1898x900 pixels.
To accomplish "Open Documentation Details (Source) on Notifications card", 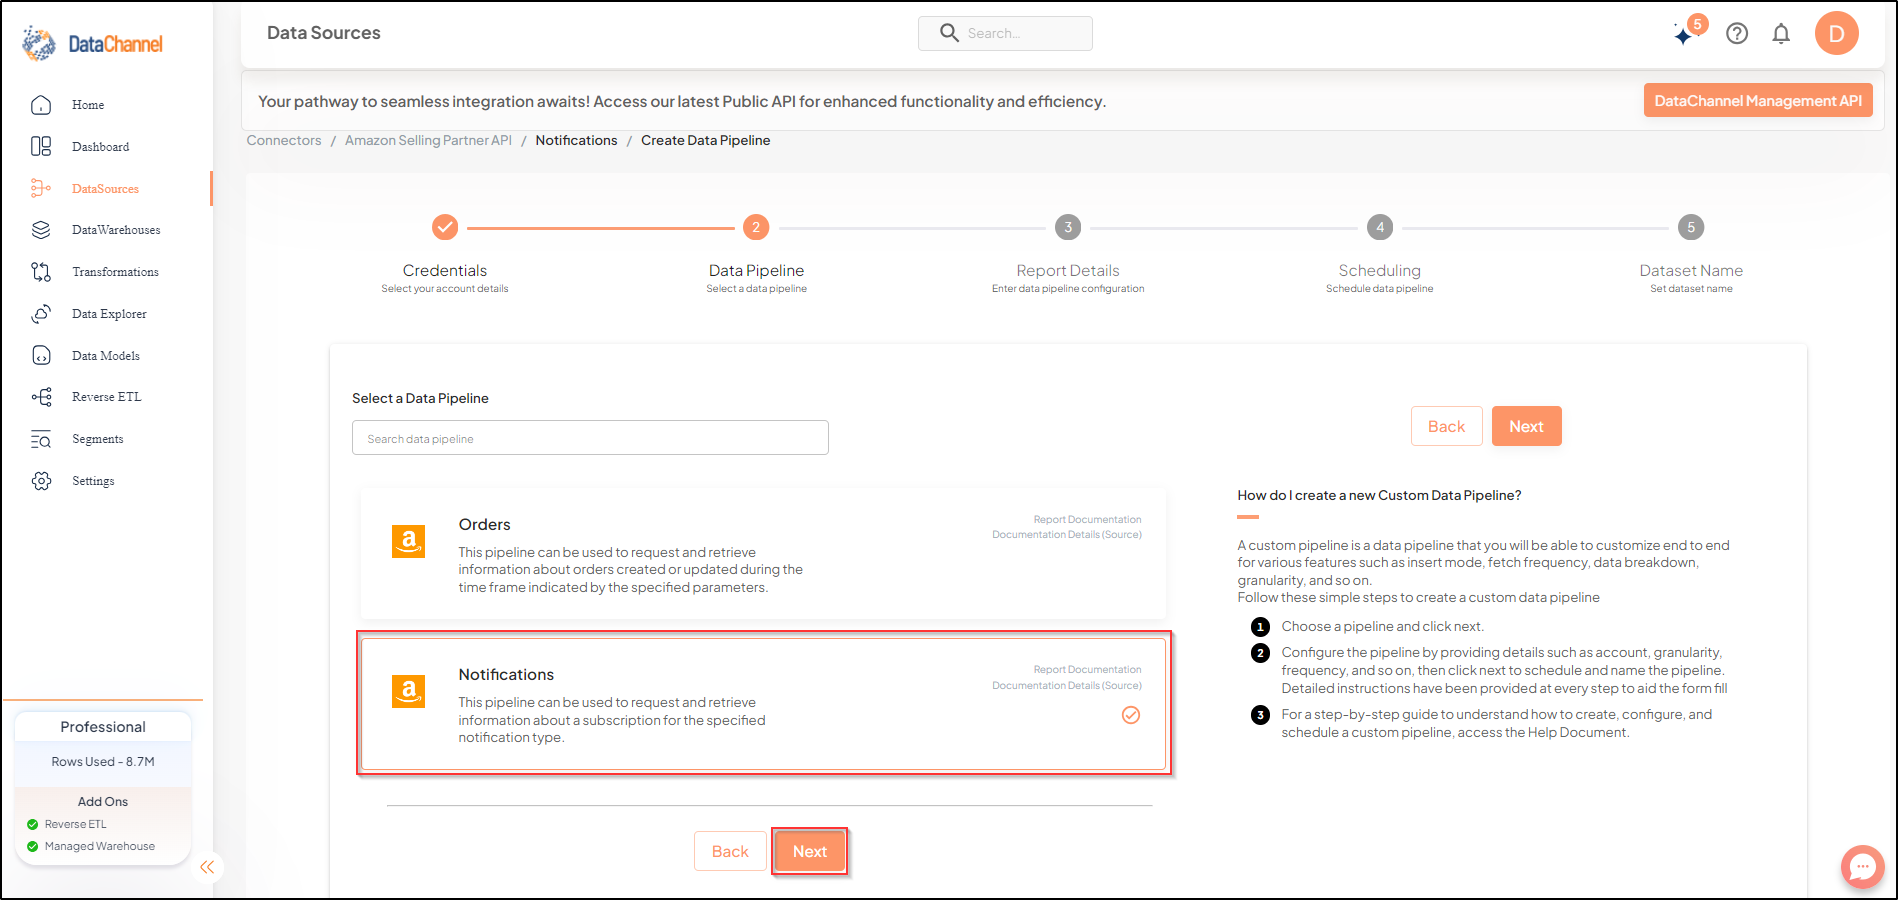I will pos(1067,686).
